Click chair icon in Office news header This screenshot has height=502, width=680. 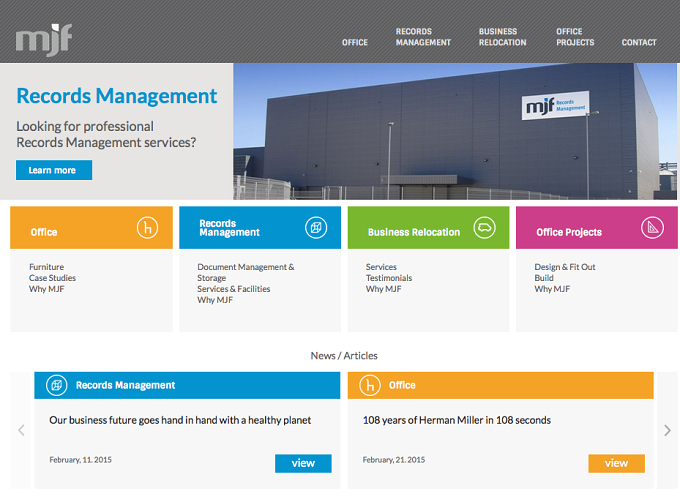[x=370, y=385]
